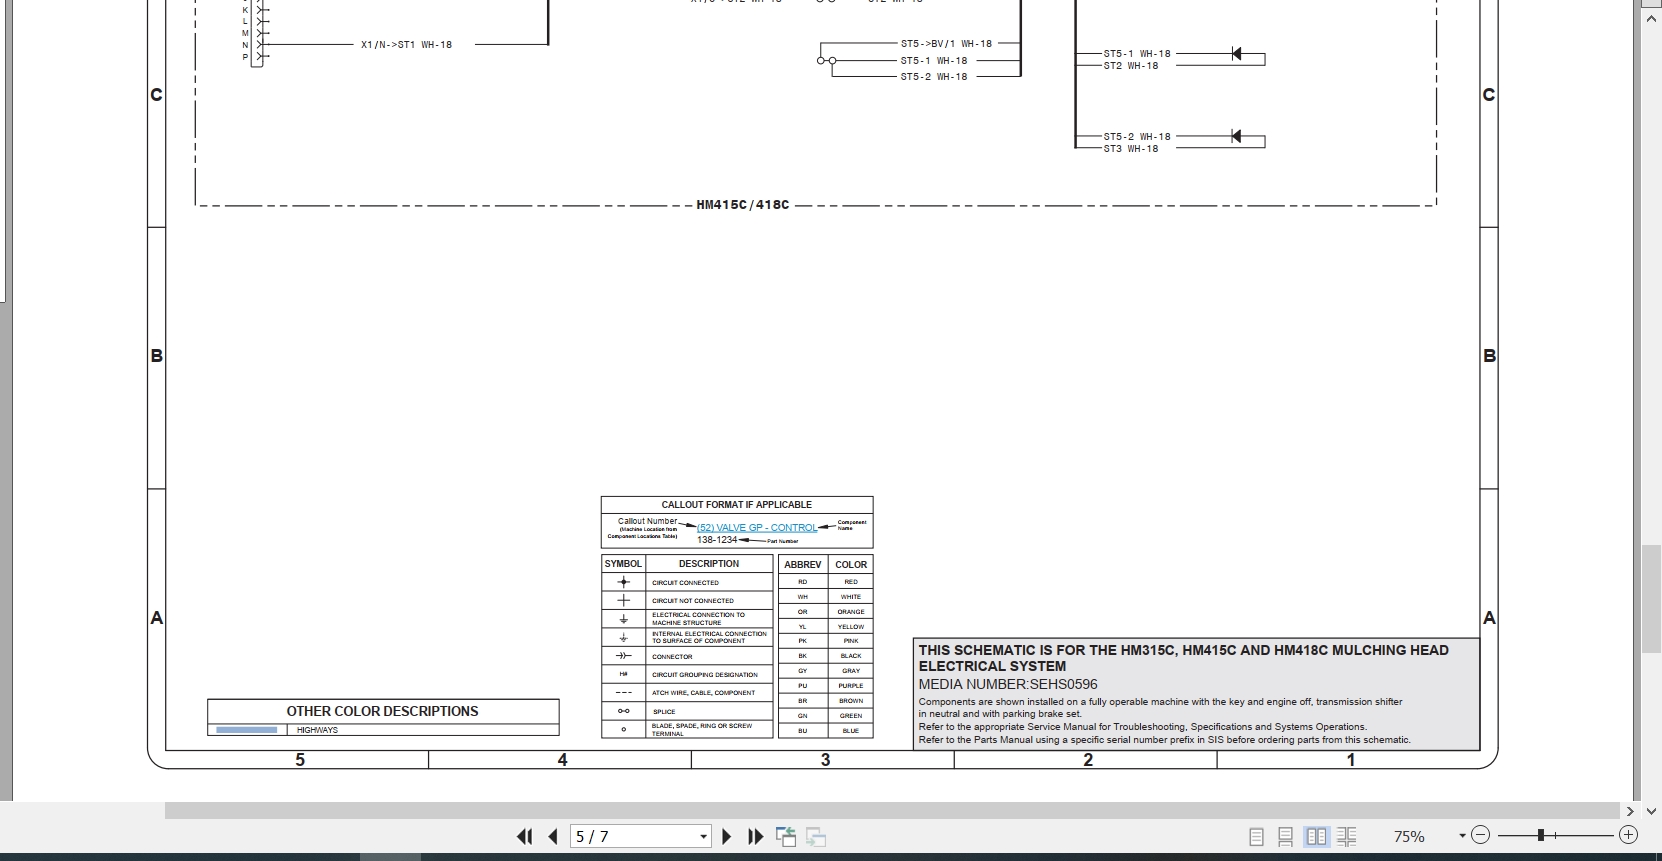Click the HIGHWAYS blue color swatch

tap(247, 730)
